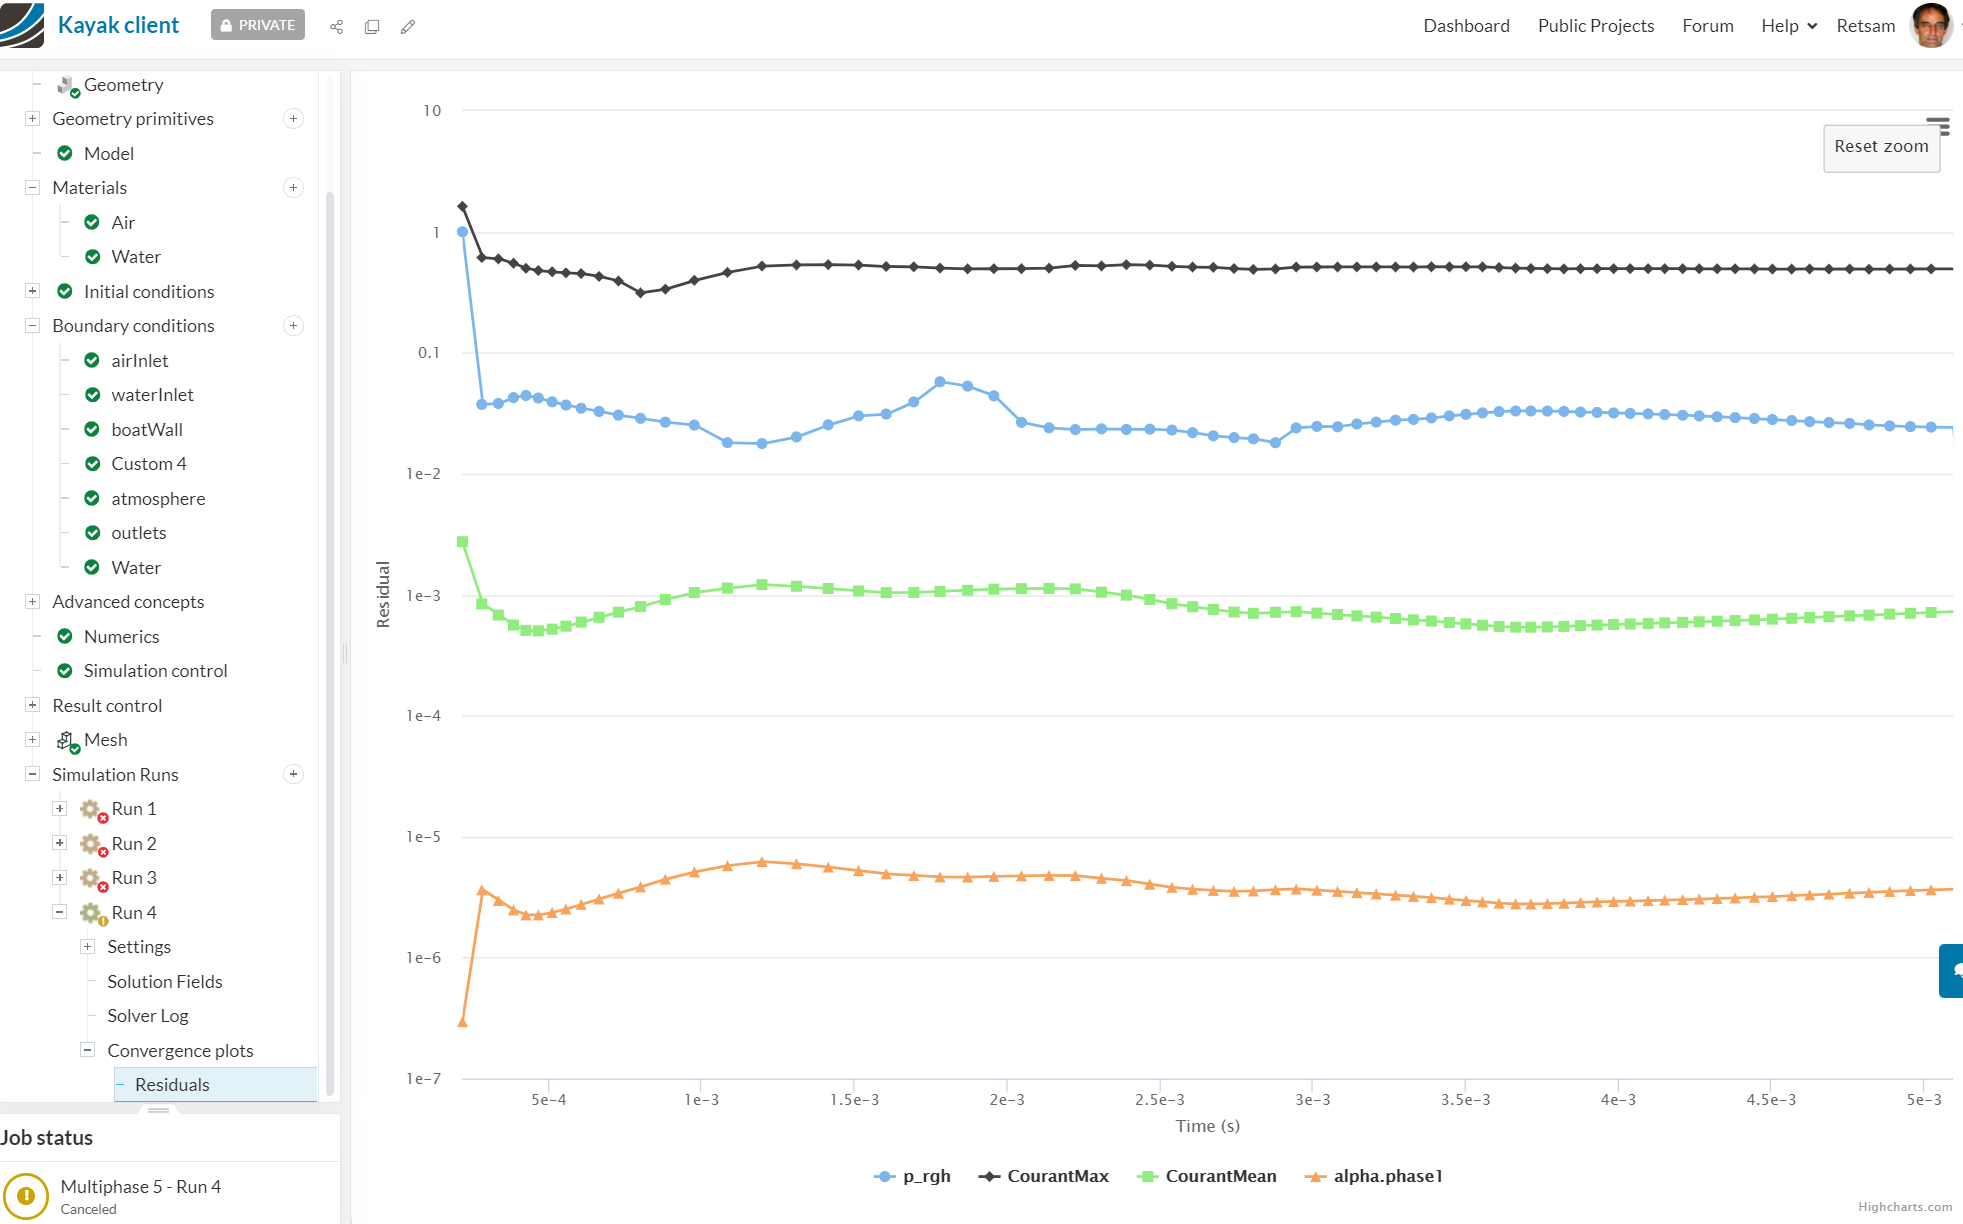Toggle CourantMax series in legend
This screenshot has width=1963, height=1224.
pos(1044,1176)
